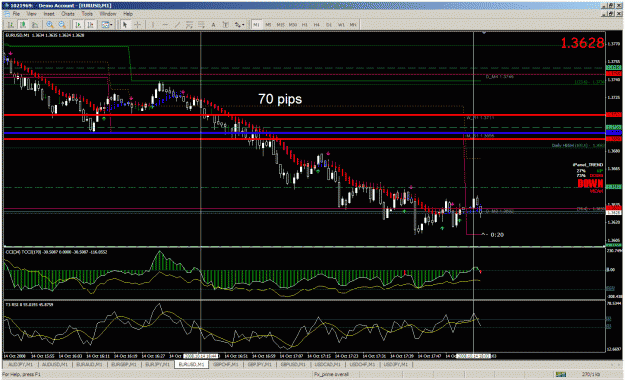Click the 270/1 kb traffic indicator
Screen dimensions: 625x380
(x=591, y=374)
